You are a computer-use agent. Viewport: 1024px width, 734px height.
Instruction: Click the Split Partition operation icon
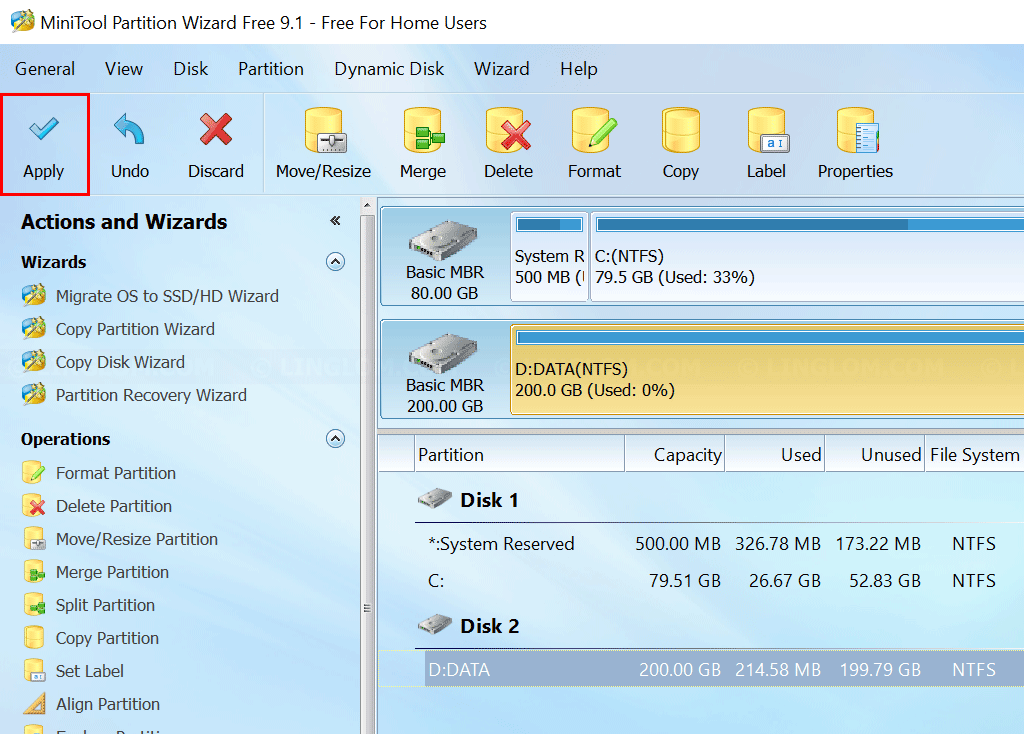[x=34, y=605]
